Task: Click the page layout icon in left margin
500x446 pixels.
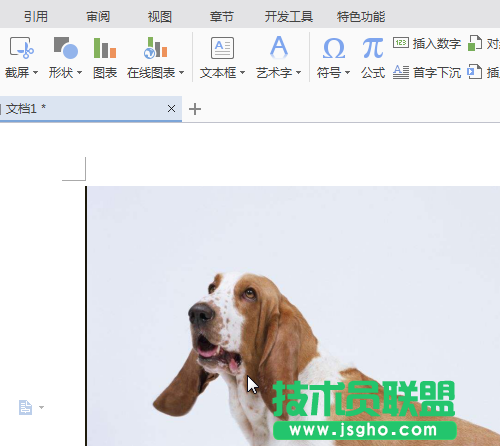Action: (25, 407)
